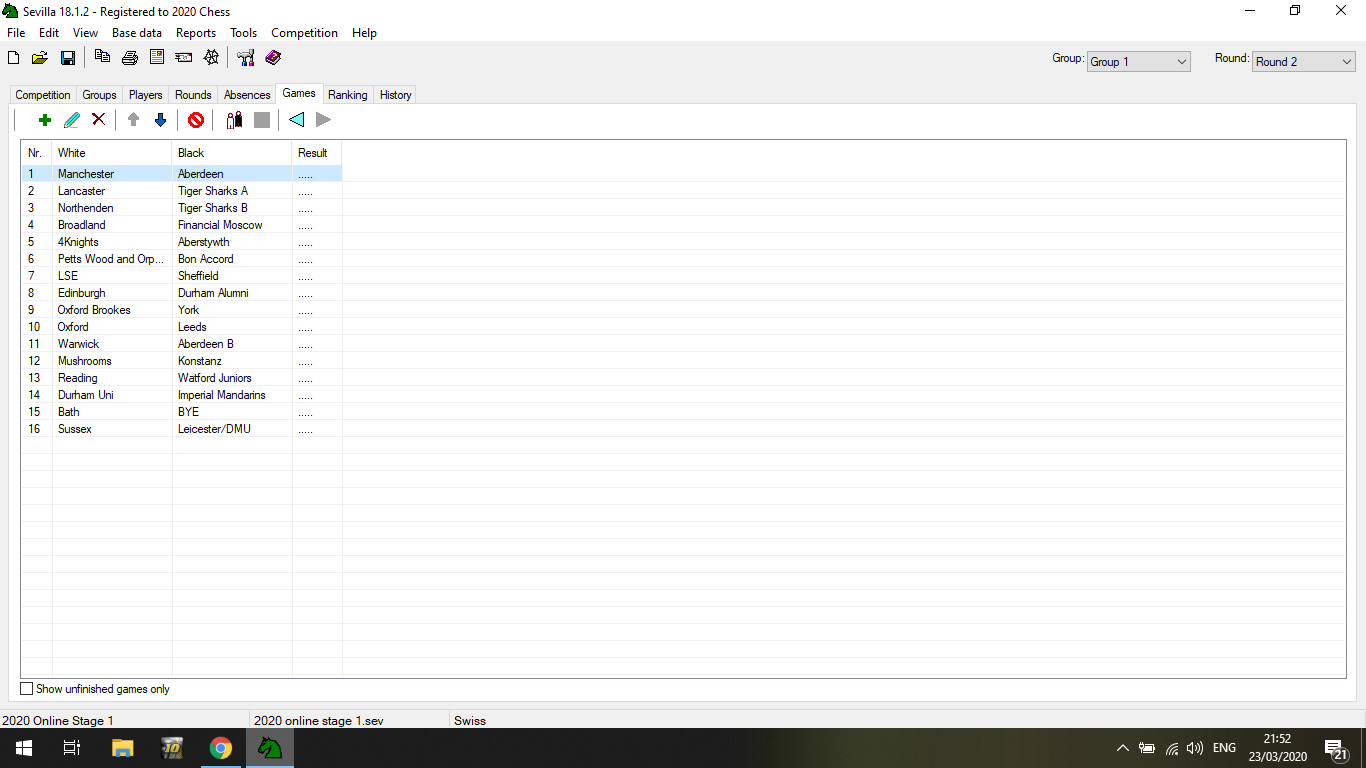
Task: Save the competition with the floppy disk icon
Action: pos(68,58)
